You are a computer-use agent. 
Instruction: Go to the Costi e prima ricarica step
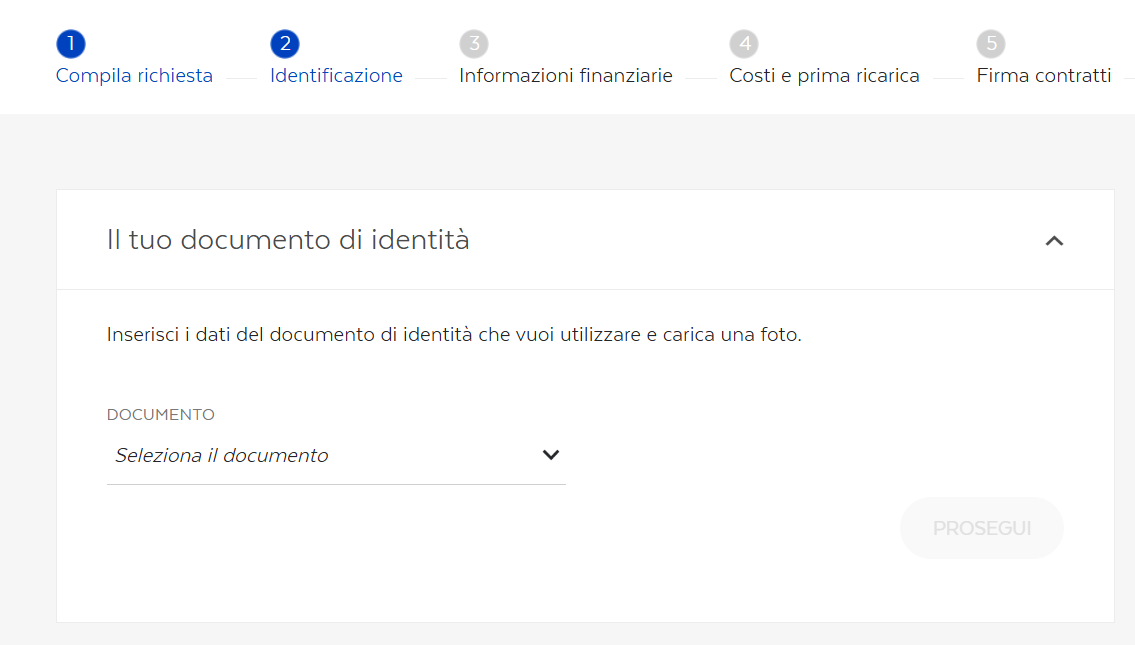pyautogui.click(x=824, y=75)
